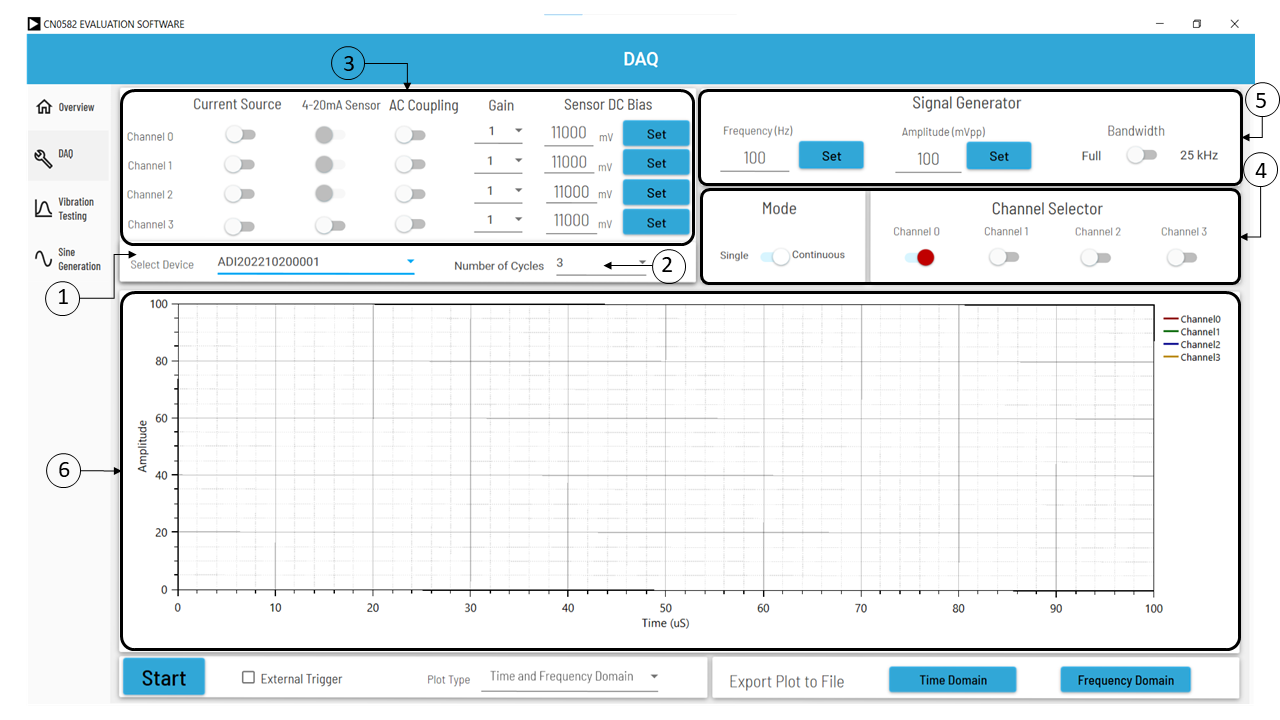This screenshot has height=720, width=1280.
Task: Click the Channel 0 red status indicator
Action: tap(923, 257)
